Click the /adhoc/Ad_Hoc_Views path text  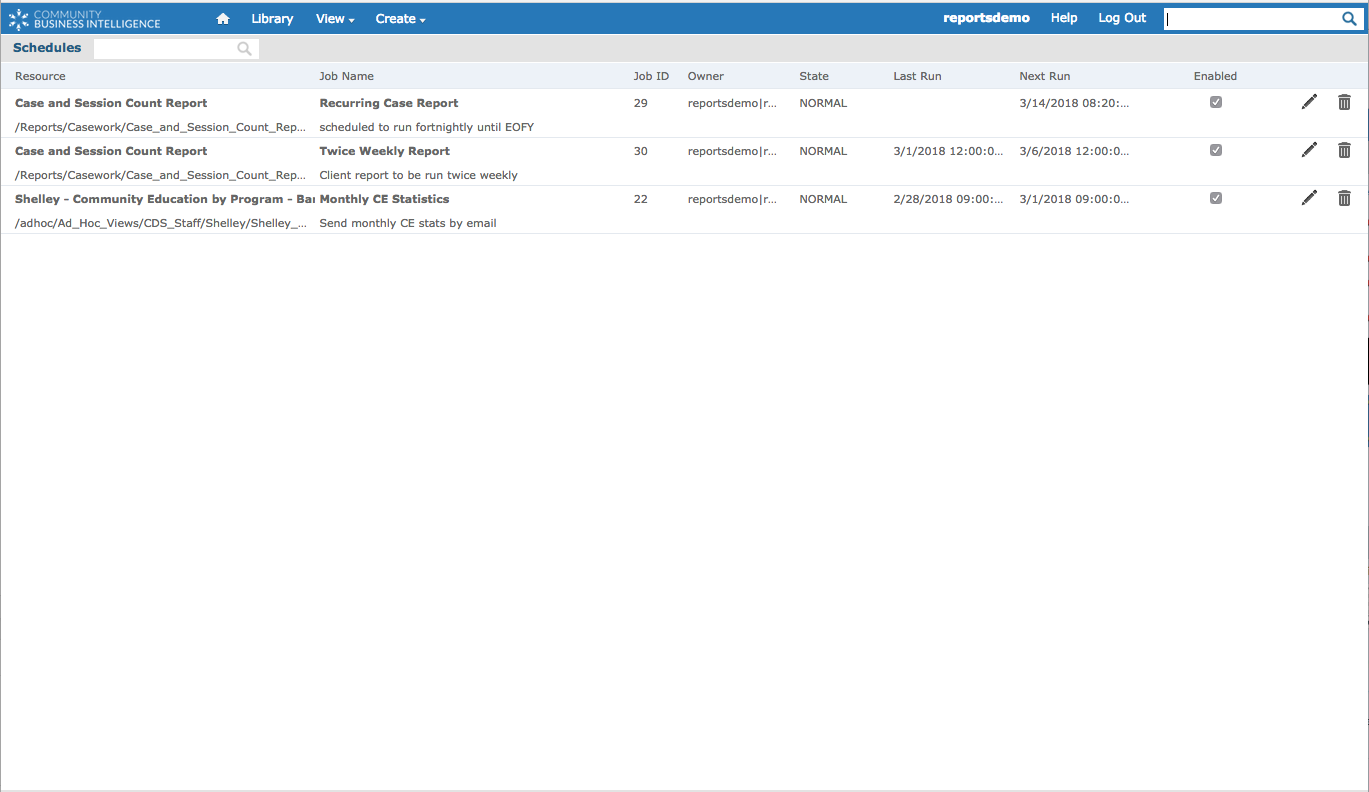click(161, 223)
